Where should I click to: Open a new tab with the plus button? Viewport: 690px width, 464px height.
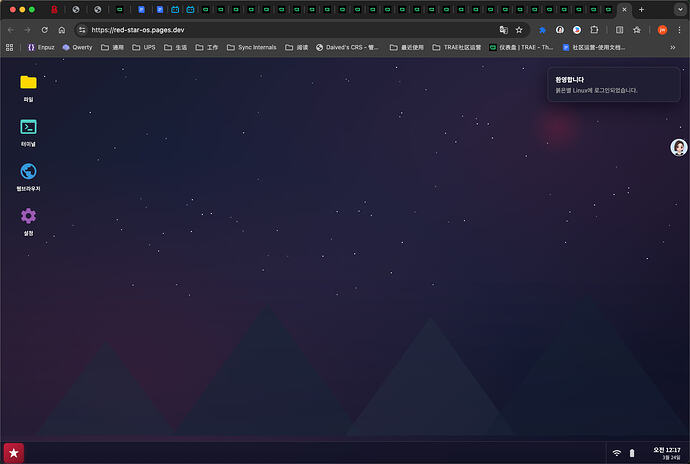coord(642,9)
